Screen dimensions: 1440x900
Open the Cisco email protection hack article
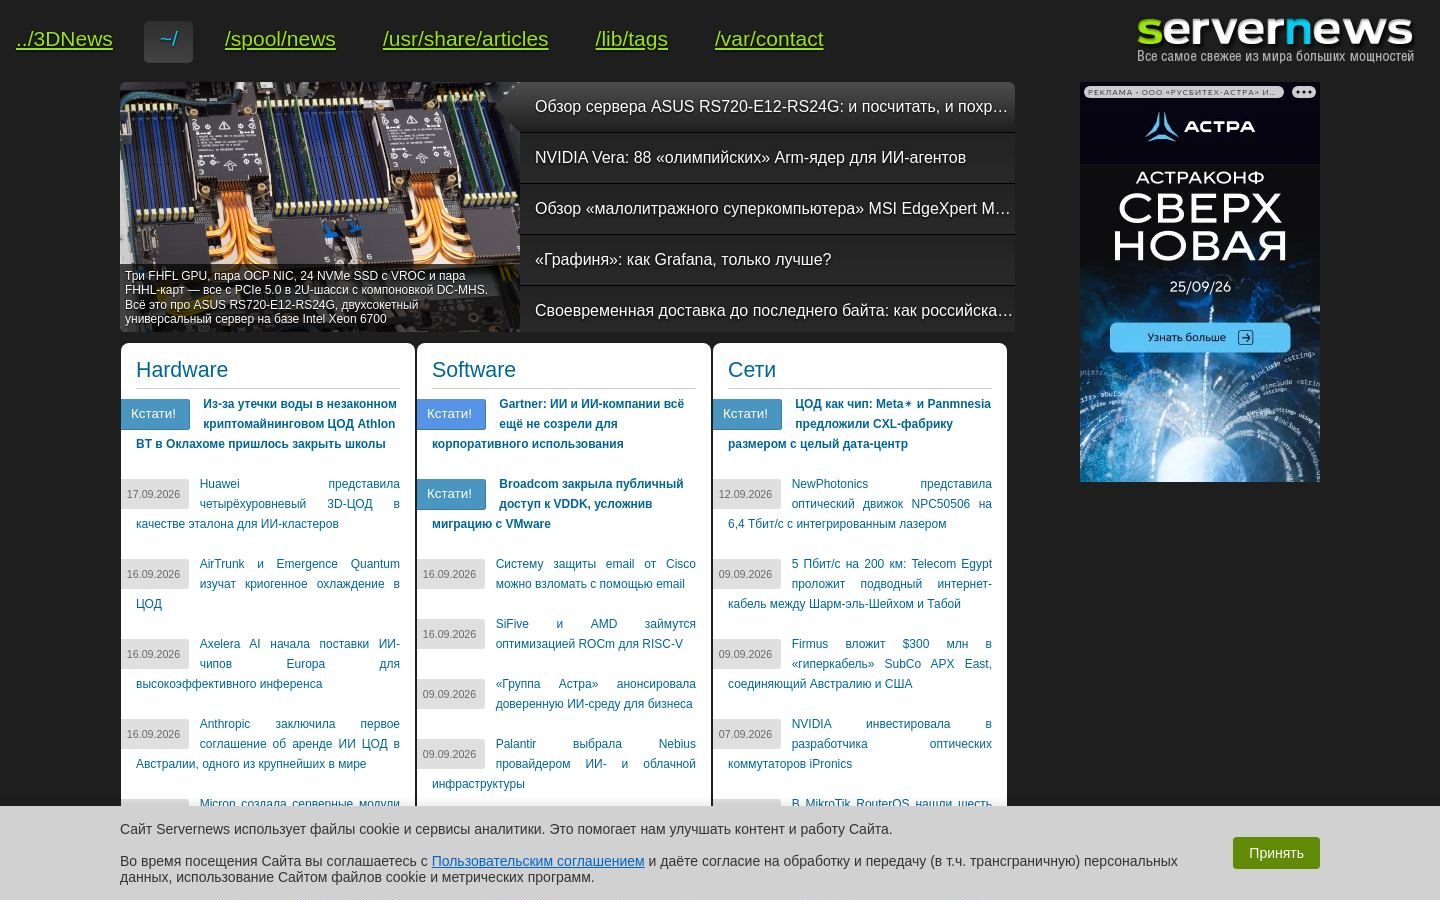pos(595,574)
